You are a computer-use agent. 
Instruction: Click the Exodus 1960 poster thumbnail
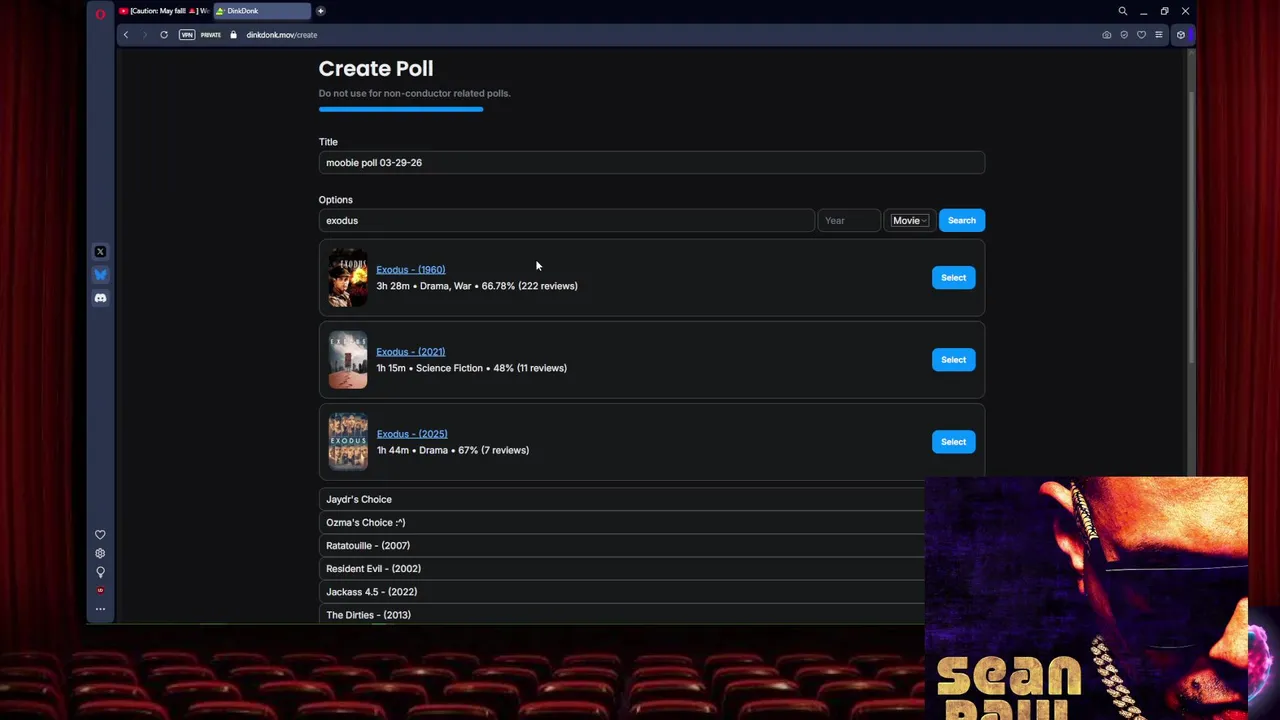[x=348, y=278]
